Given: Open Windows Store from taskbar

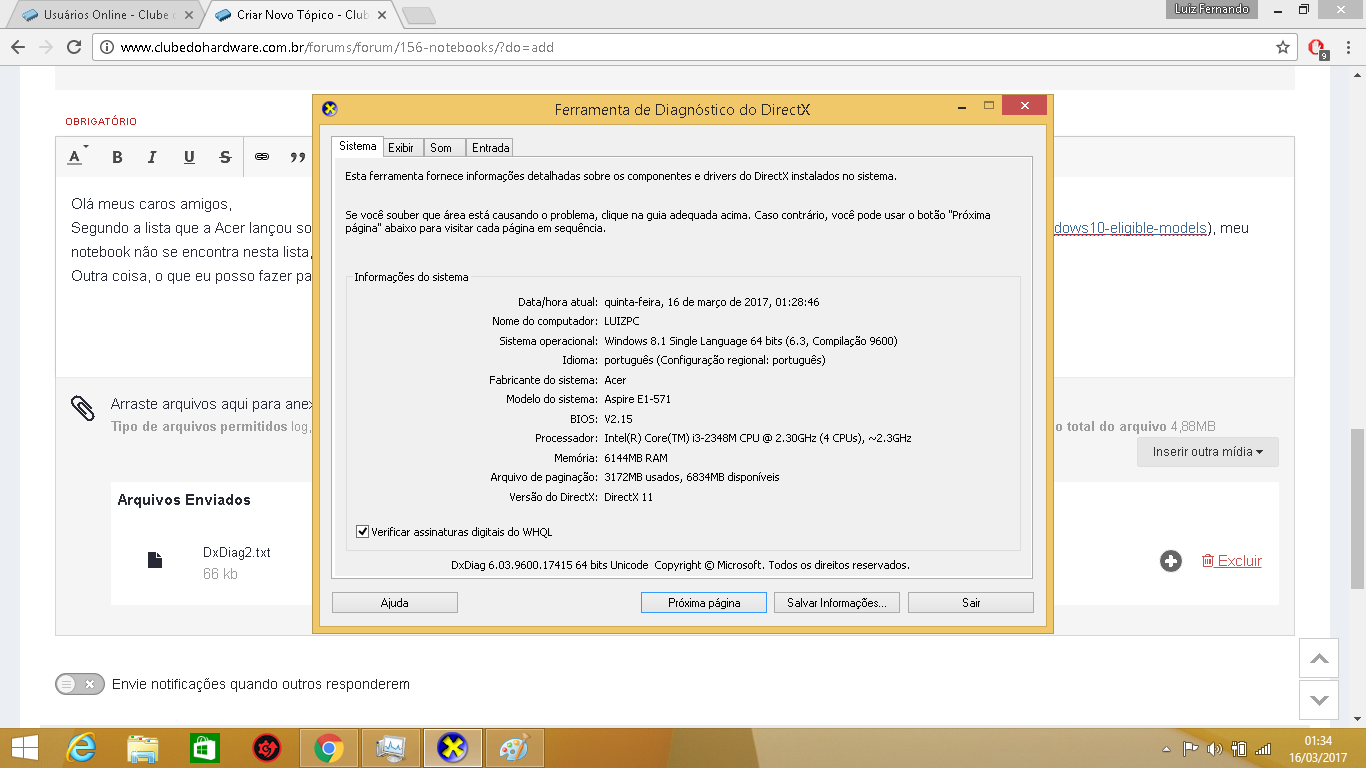Looking at the screenshot, I should (204, 748).
